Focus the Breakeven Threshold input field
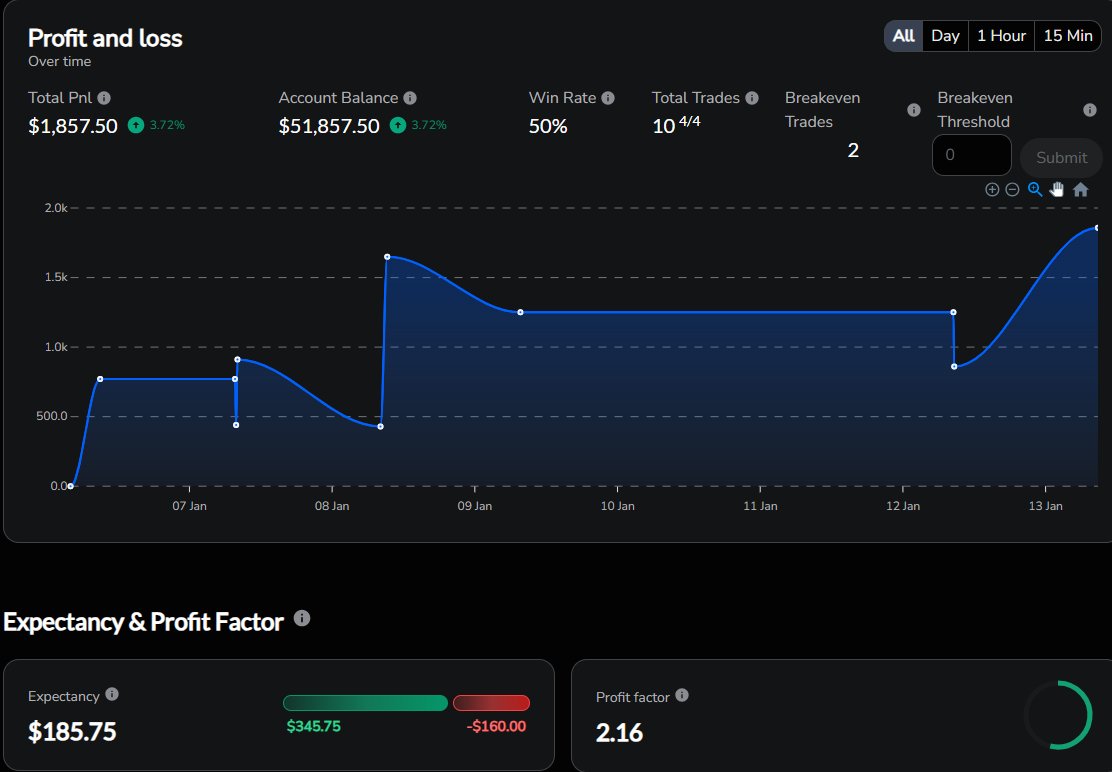 click(x=972, y=155)
